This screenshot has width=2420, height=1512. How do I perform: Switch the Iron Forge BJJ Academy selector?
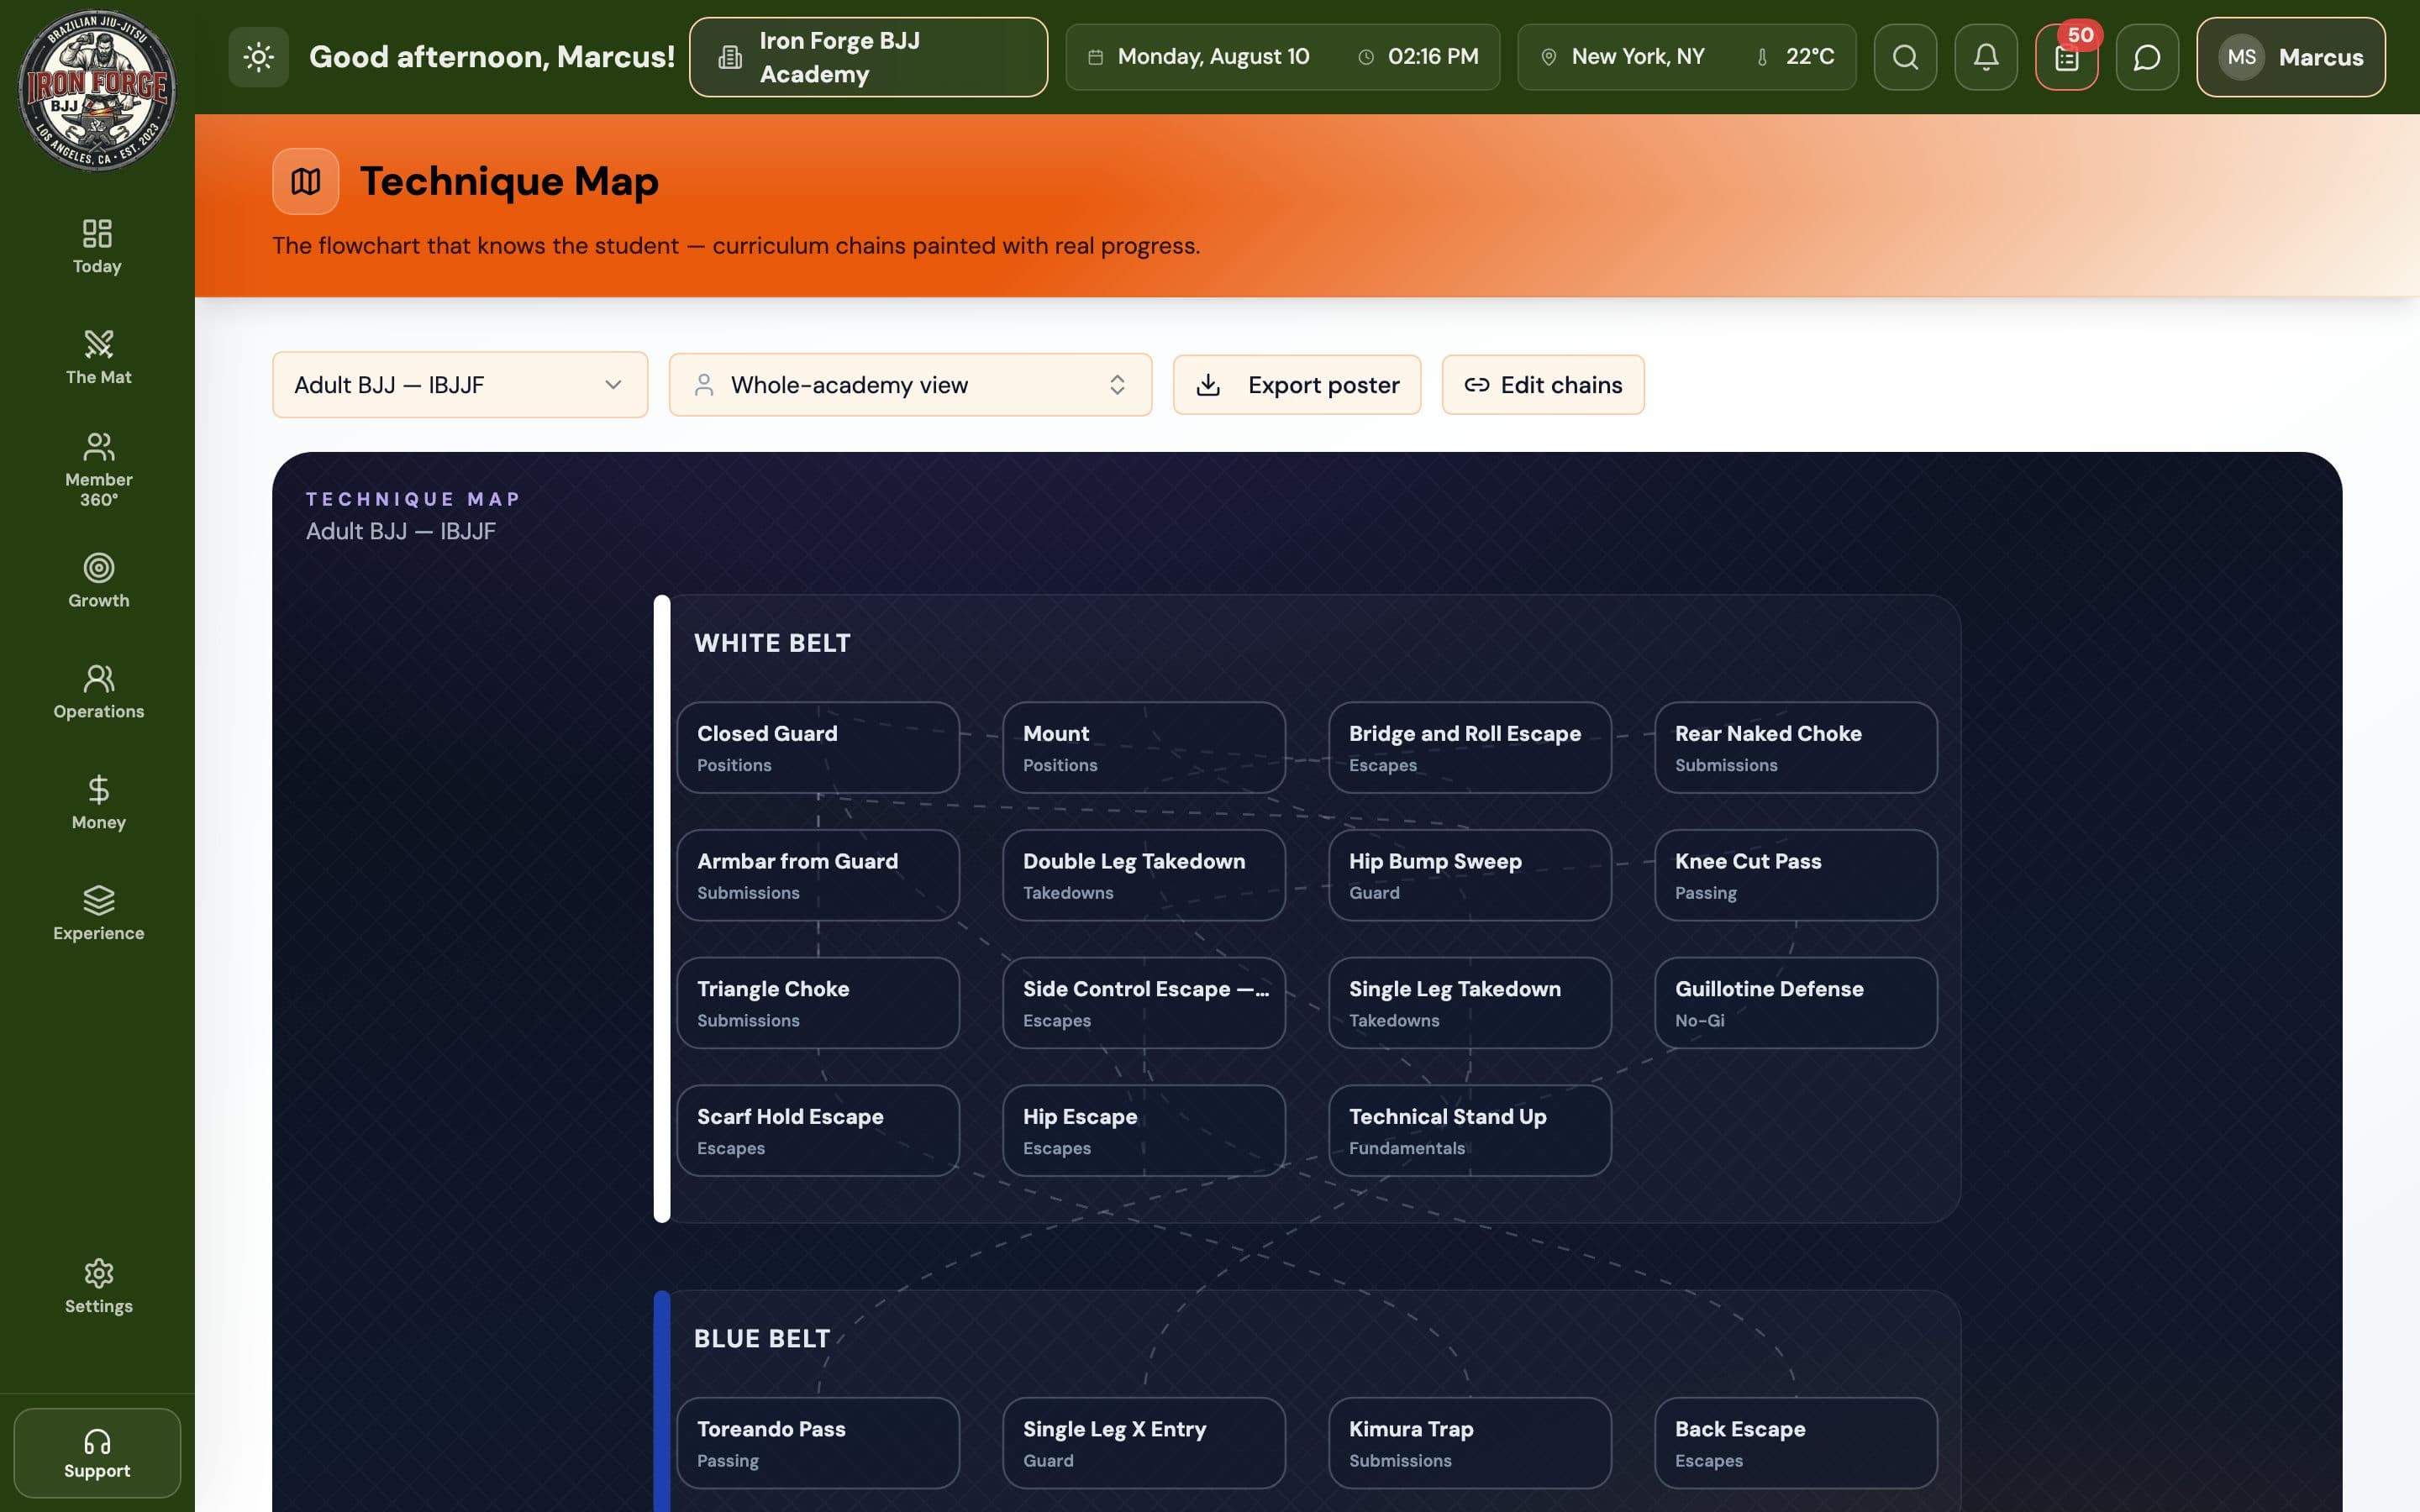[x=868, y=57]
